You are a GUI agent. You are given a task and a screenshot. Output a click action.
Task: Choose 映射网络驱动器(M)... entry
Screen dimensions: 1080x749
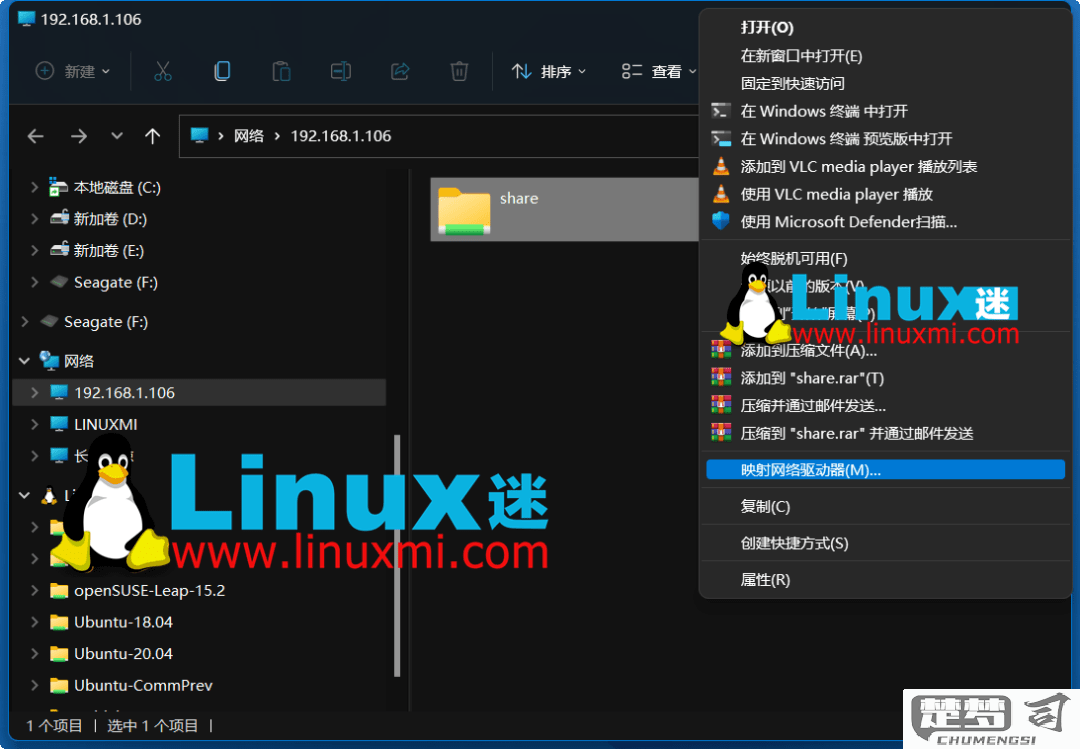(884, 470)
